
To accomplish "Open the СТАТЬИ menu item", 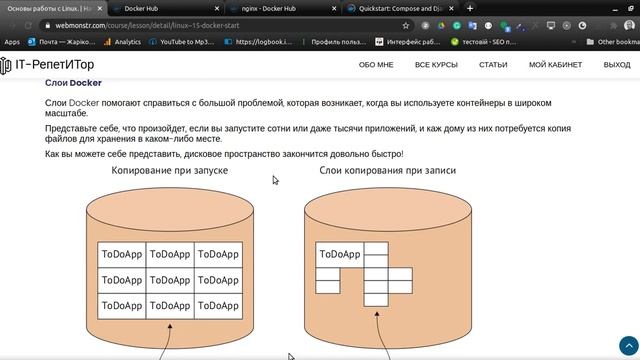I will pyautogui.click(x=493, y=64).
